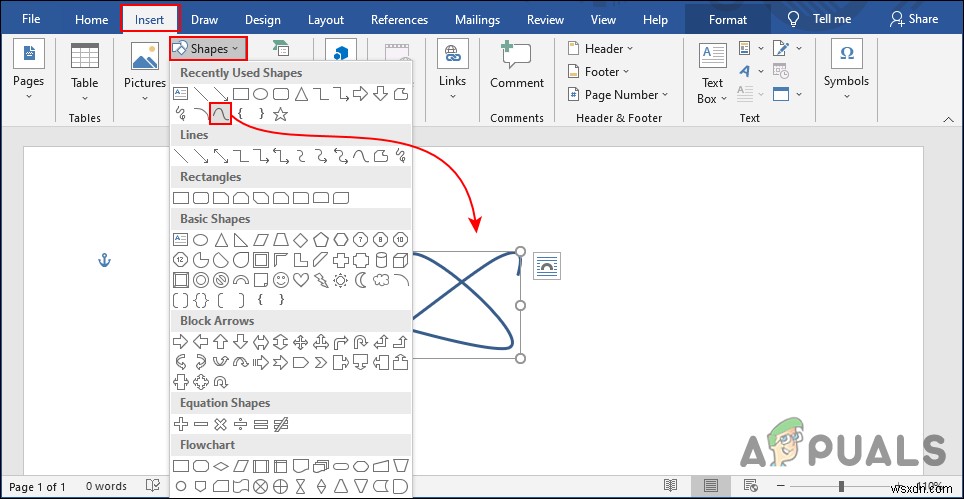Insert the Smiley Face basic shape
Viewport: 964px width, 499px height.
point(280,280)
